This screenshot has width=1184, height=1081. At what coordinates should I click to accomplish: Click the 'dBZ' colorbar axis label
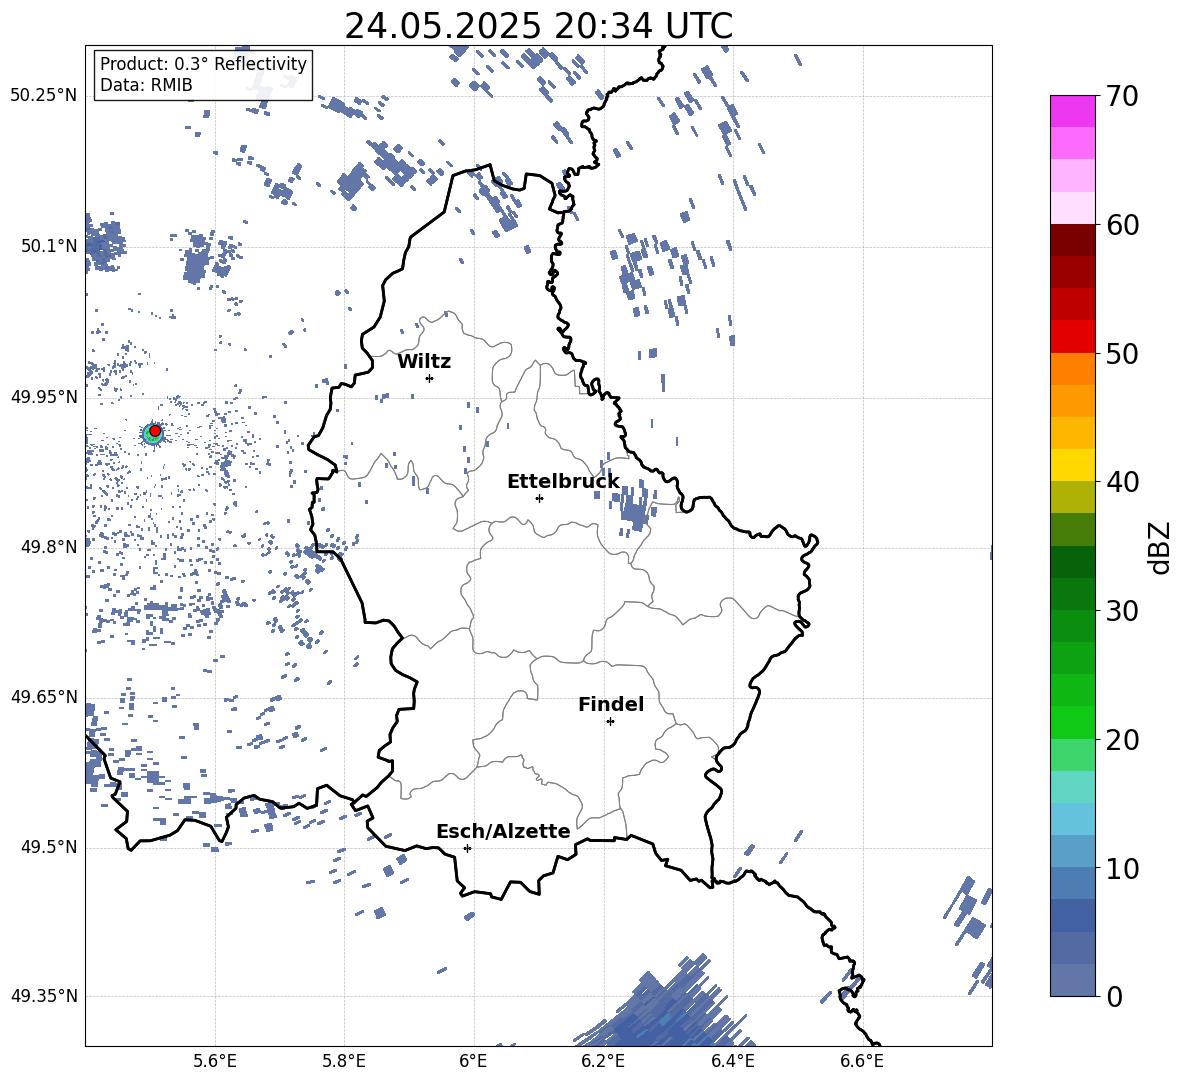pyautogui.click(x=1159, y=547)
